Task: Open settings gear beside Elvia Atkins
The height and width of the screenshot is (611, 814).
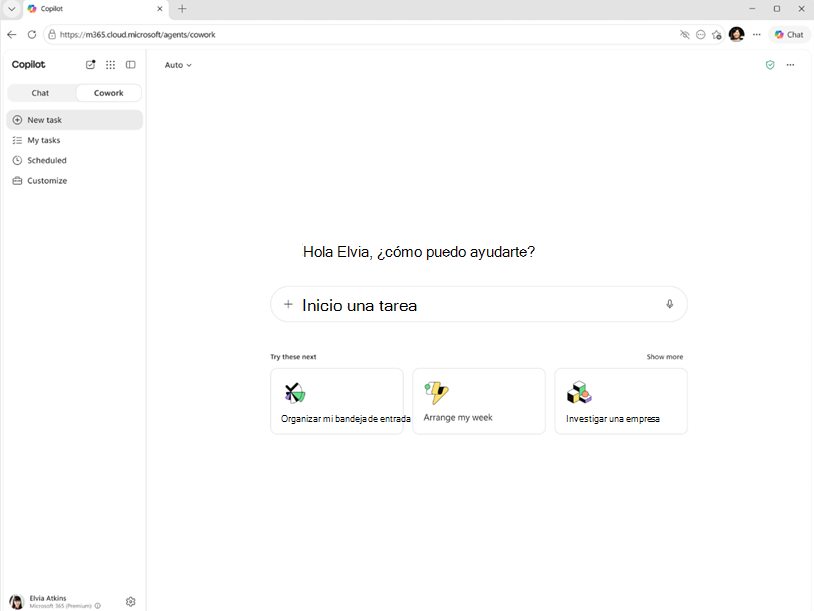Action: coord(130,601)
